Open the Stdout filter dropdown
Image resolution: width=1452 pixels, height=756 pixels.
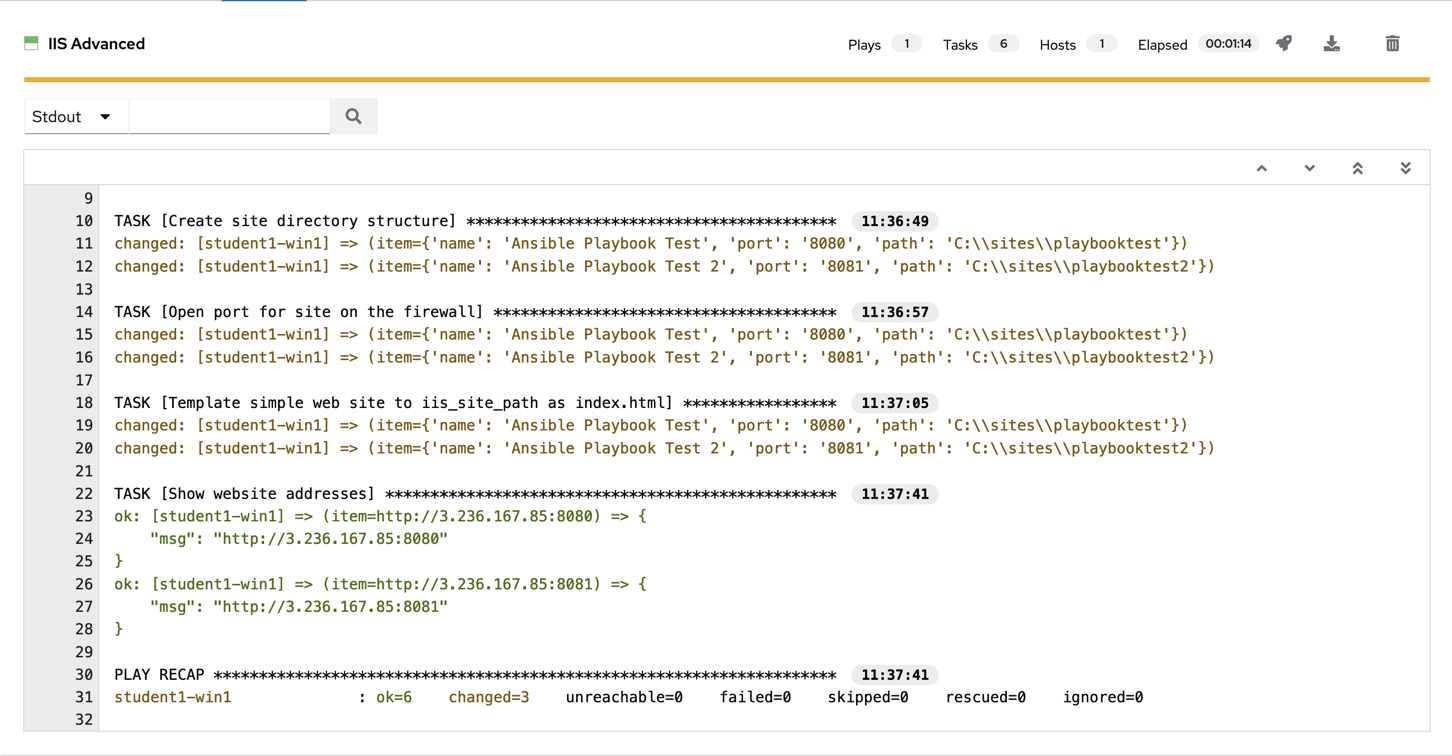(x=76, y=116)
